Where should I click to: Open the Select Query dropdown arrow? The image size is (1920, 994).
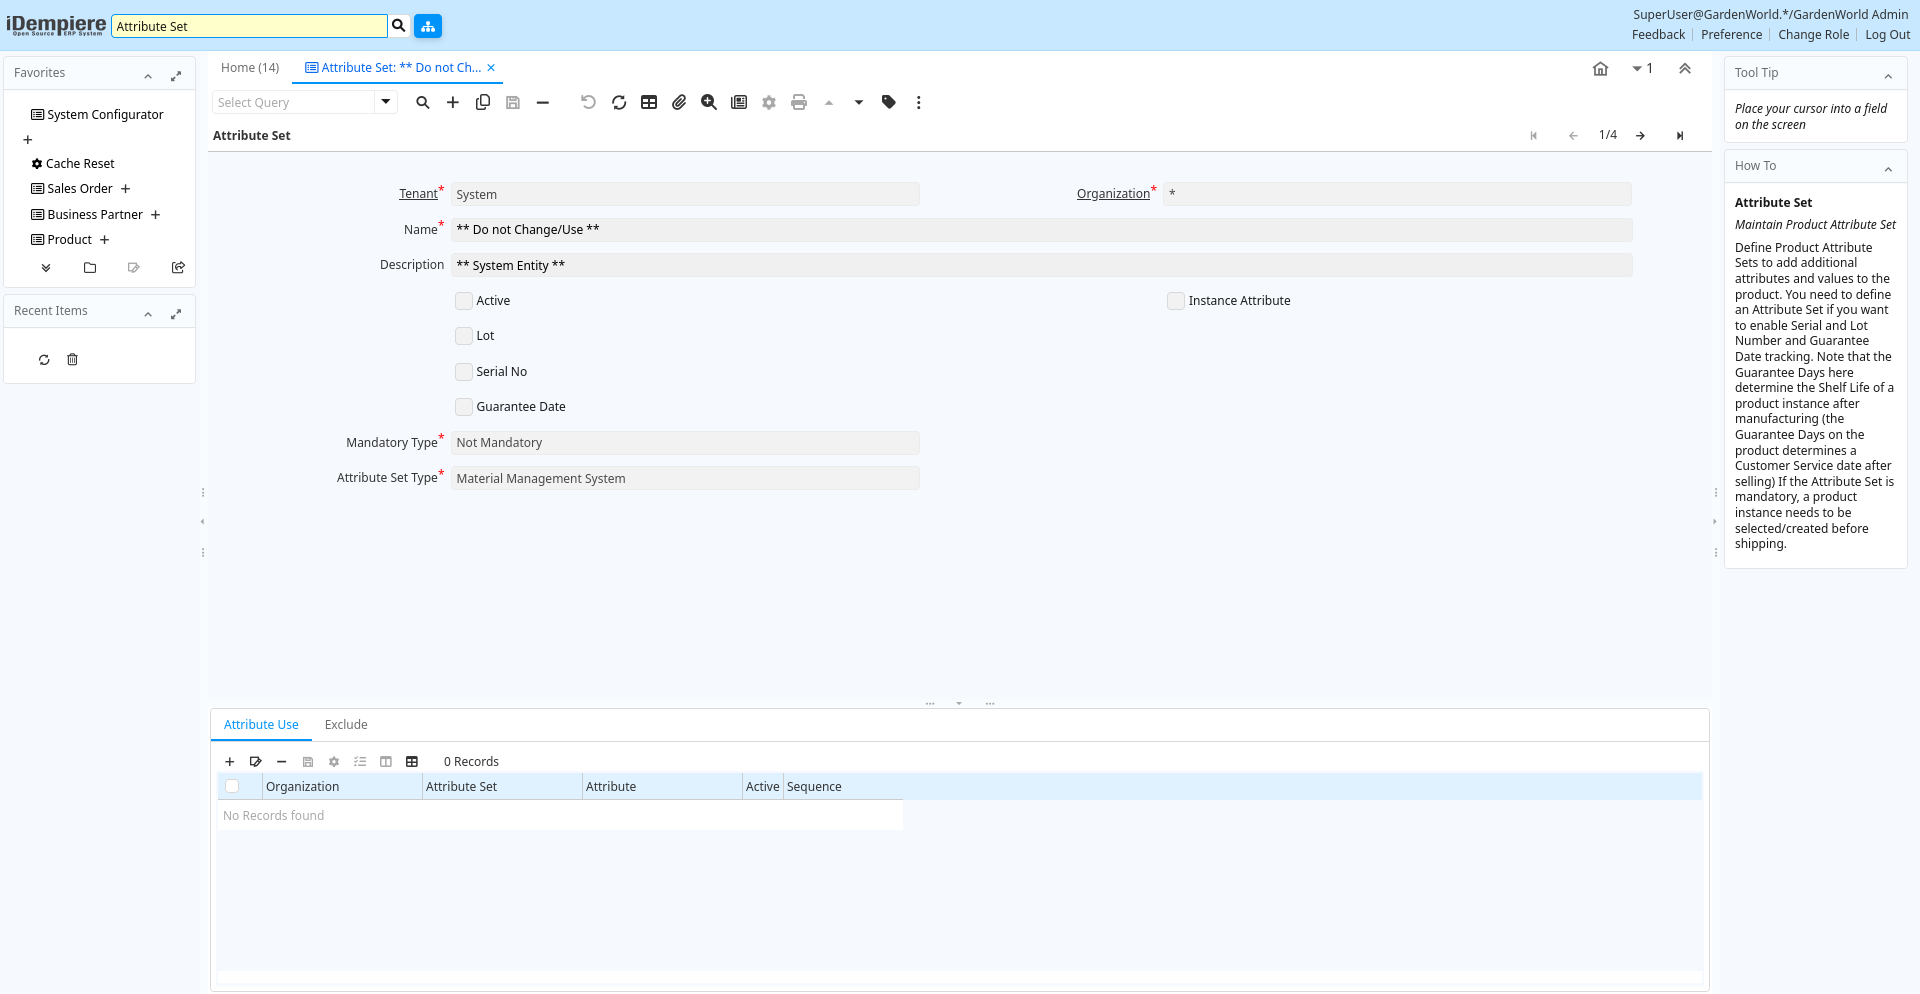click(x=386, y=102)
